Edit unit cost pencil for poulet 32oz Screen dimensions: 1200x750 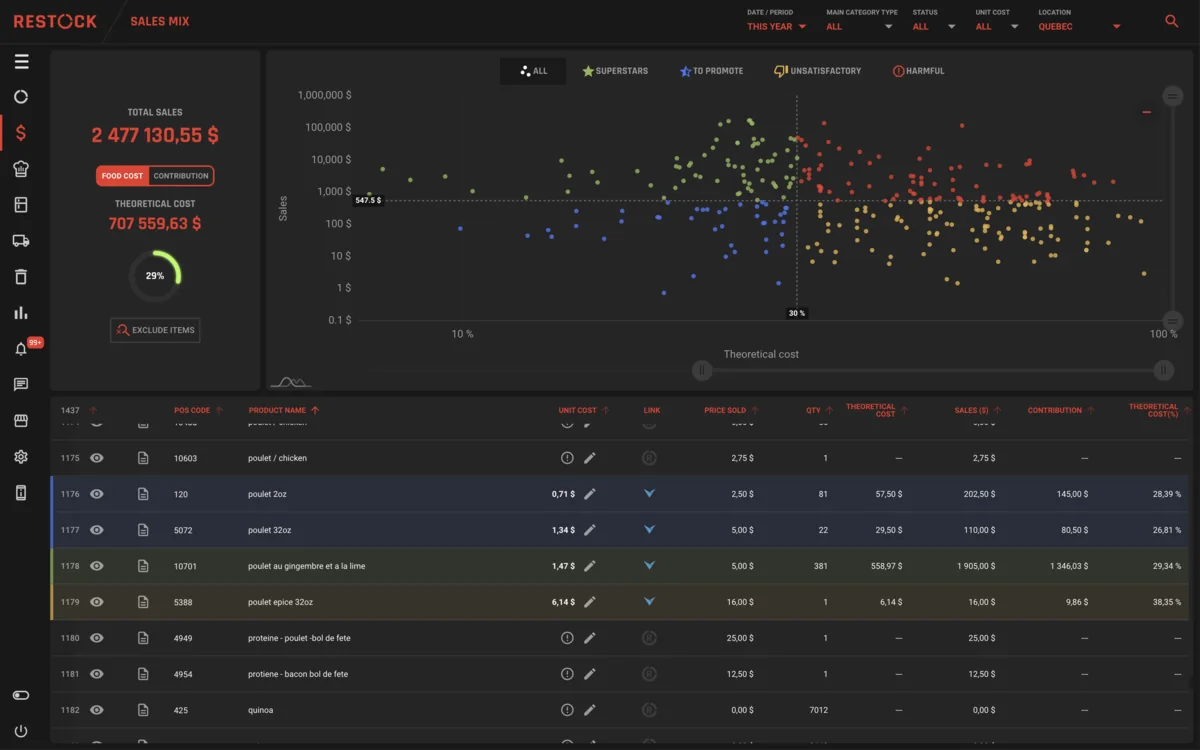pos(590,530)
